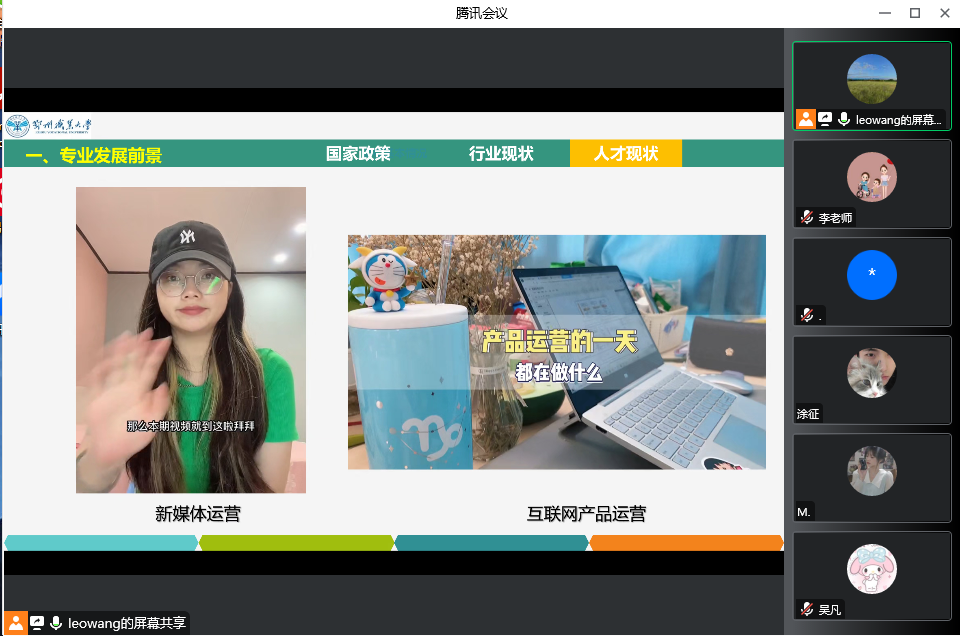Click the orange person icon in the bottom-left status bar
The height and width of the screenshot is (636, 960).
[16, 623]
